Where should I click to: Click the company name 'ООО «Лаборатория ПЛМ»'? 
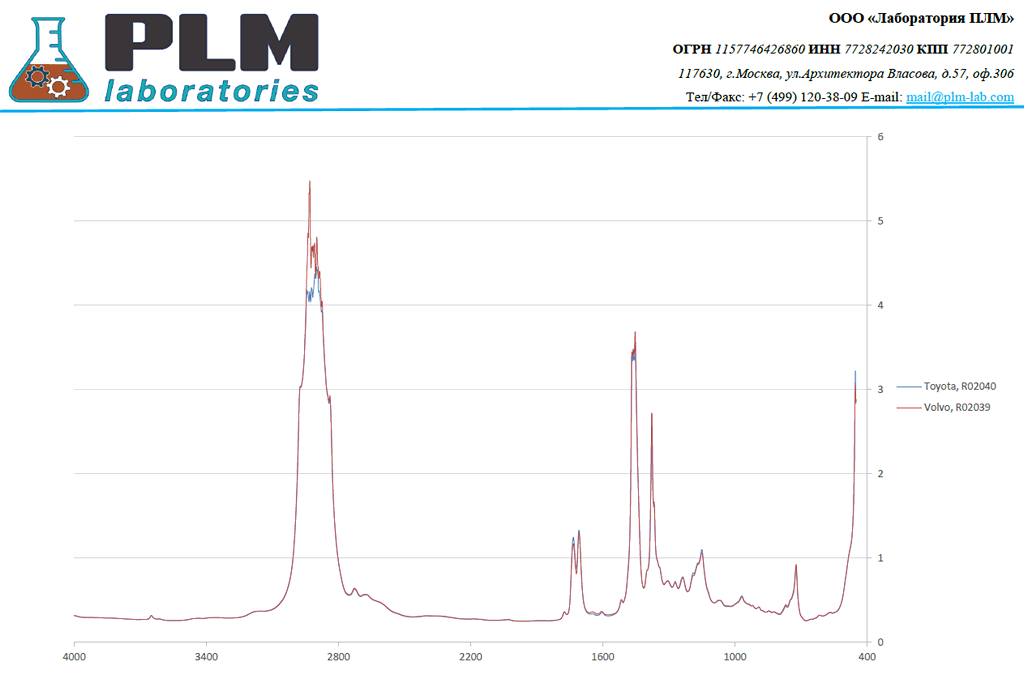pos(921,18)
